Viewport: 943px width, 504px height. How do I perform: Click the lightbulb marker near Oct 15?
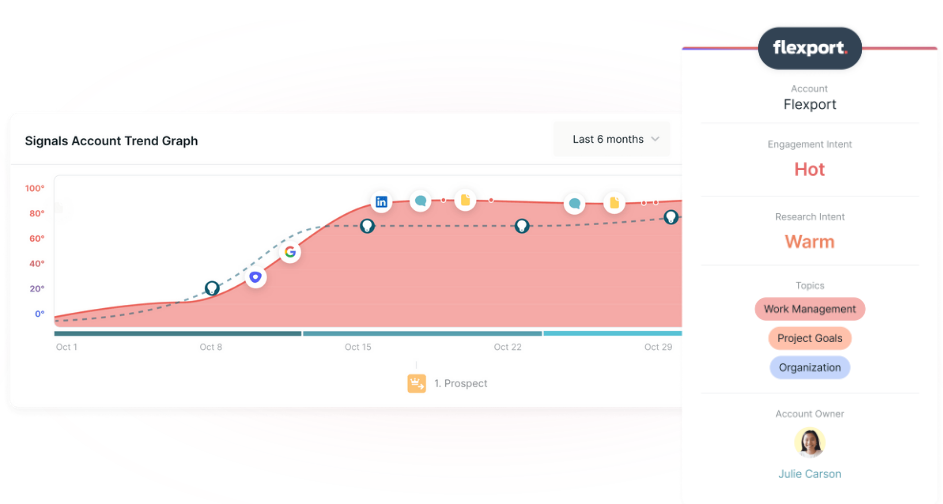[x=367, y=226]
